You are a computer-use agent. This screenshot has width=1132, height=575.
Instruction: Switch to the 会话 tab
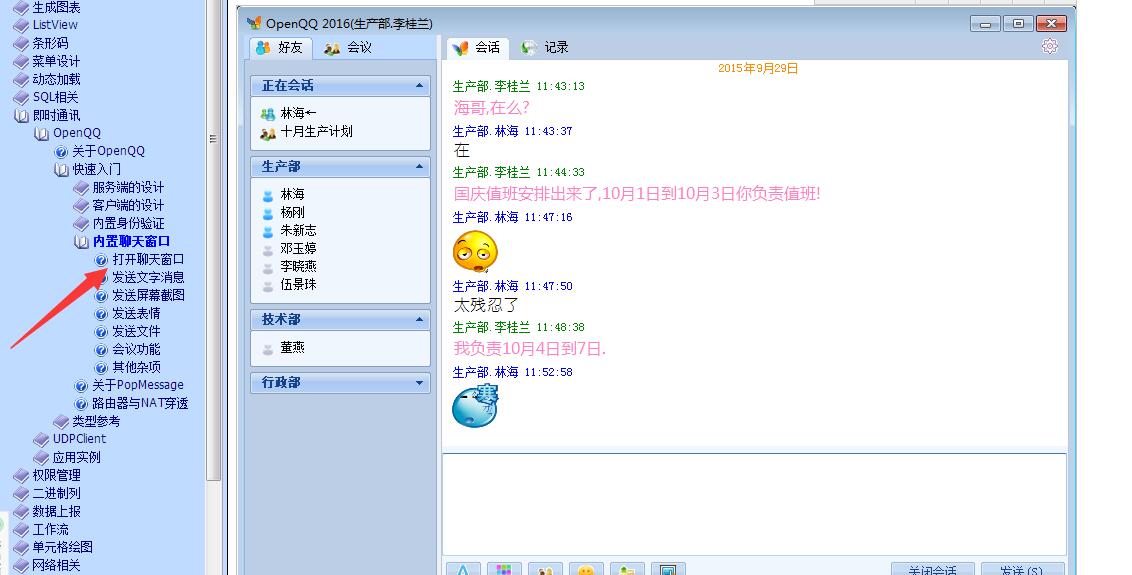click(477, 48)
